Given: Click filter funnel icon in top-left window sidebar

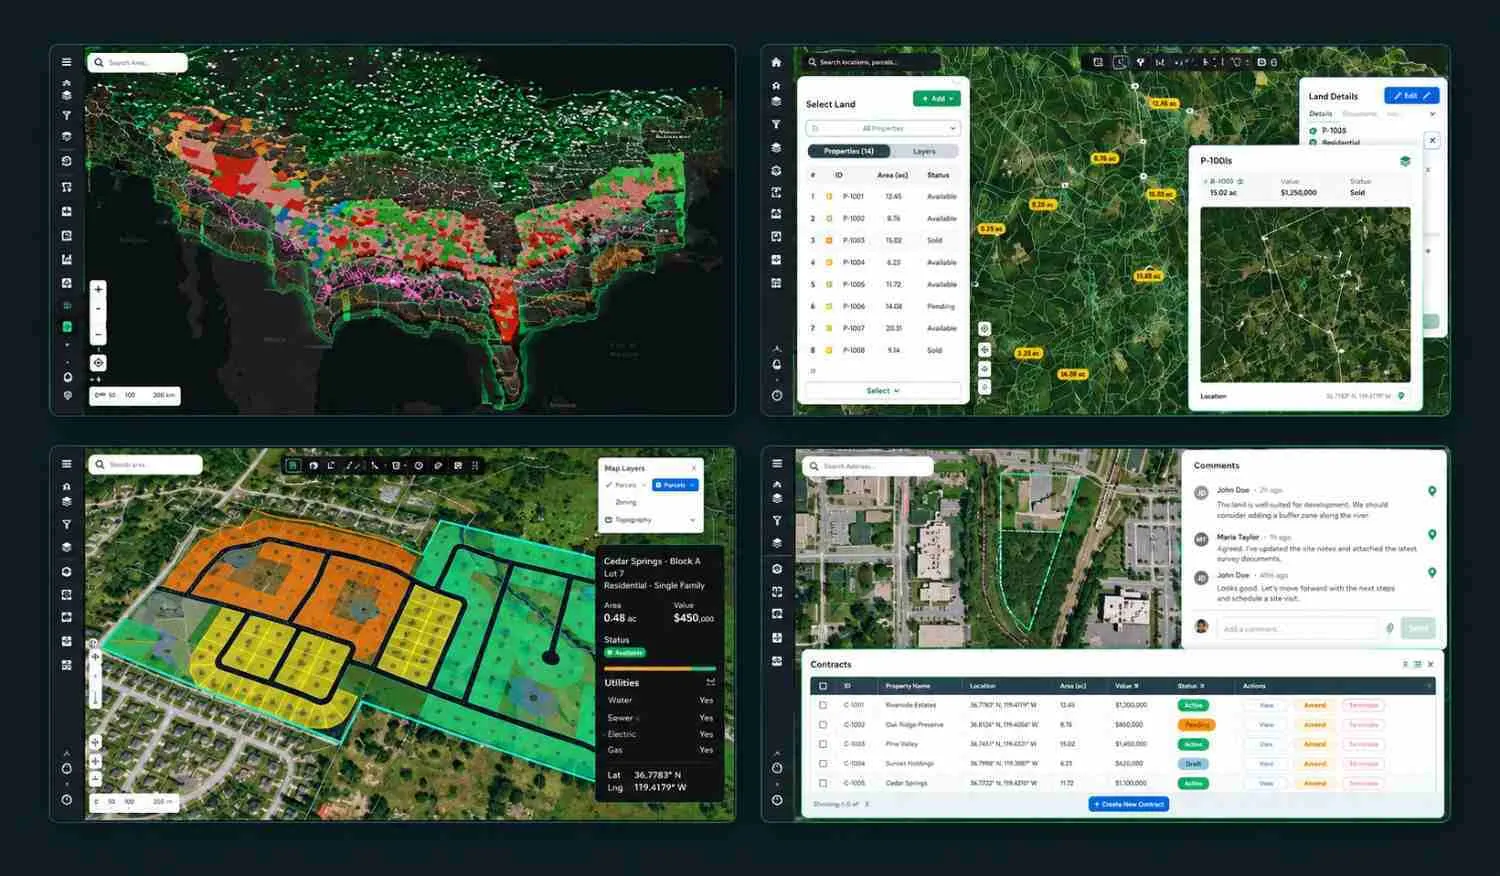Looking at the screenshot, I should [66, 116].
